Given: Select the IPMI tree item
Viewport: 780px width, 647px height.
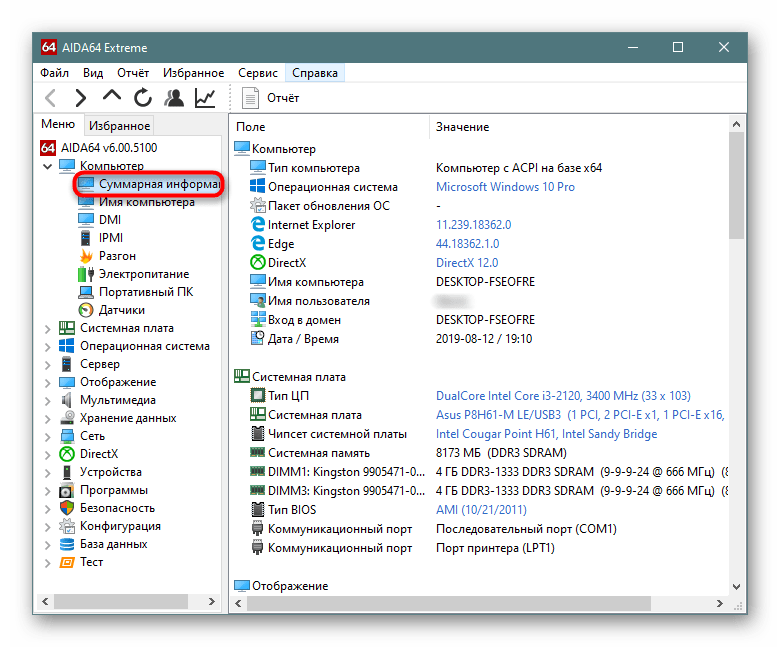Looking at the screenshot, I should pos(101,238).
